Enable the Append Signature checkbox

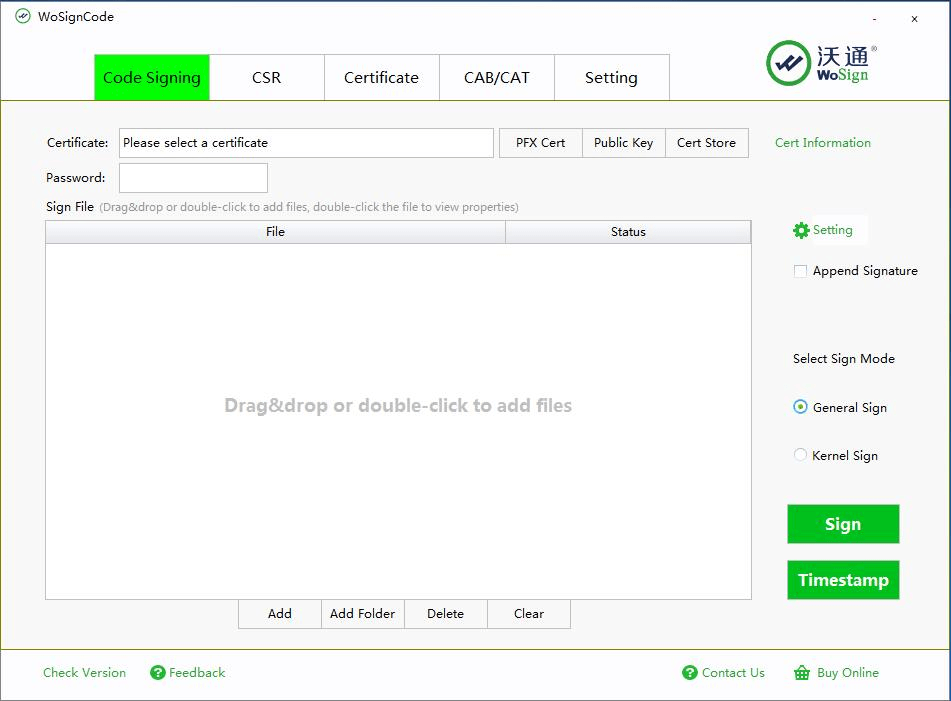click(x=800, y=271)
